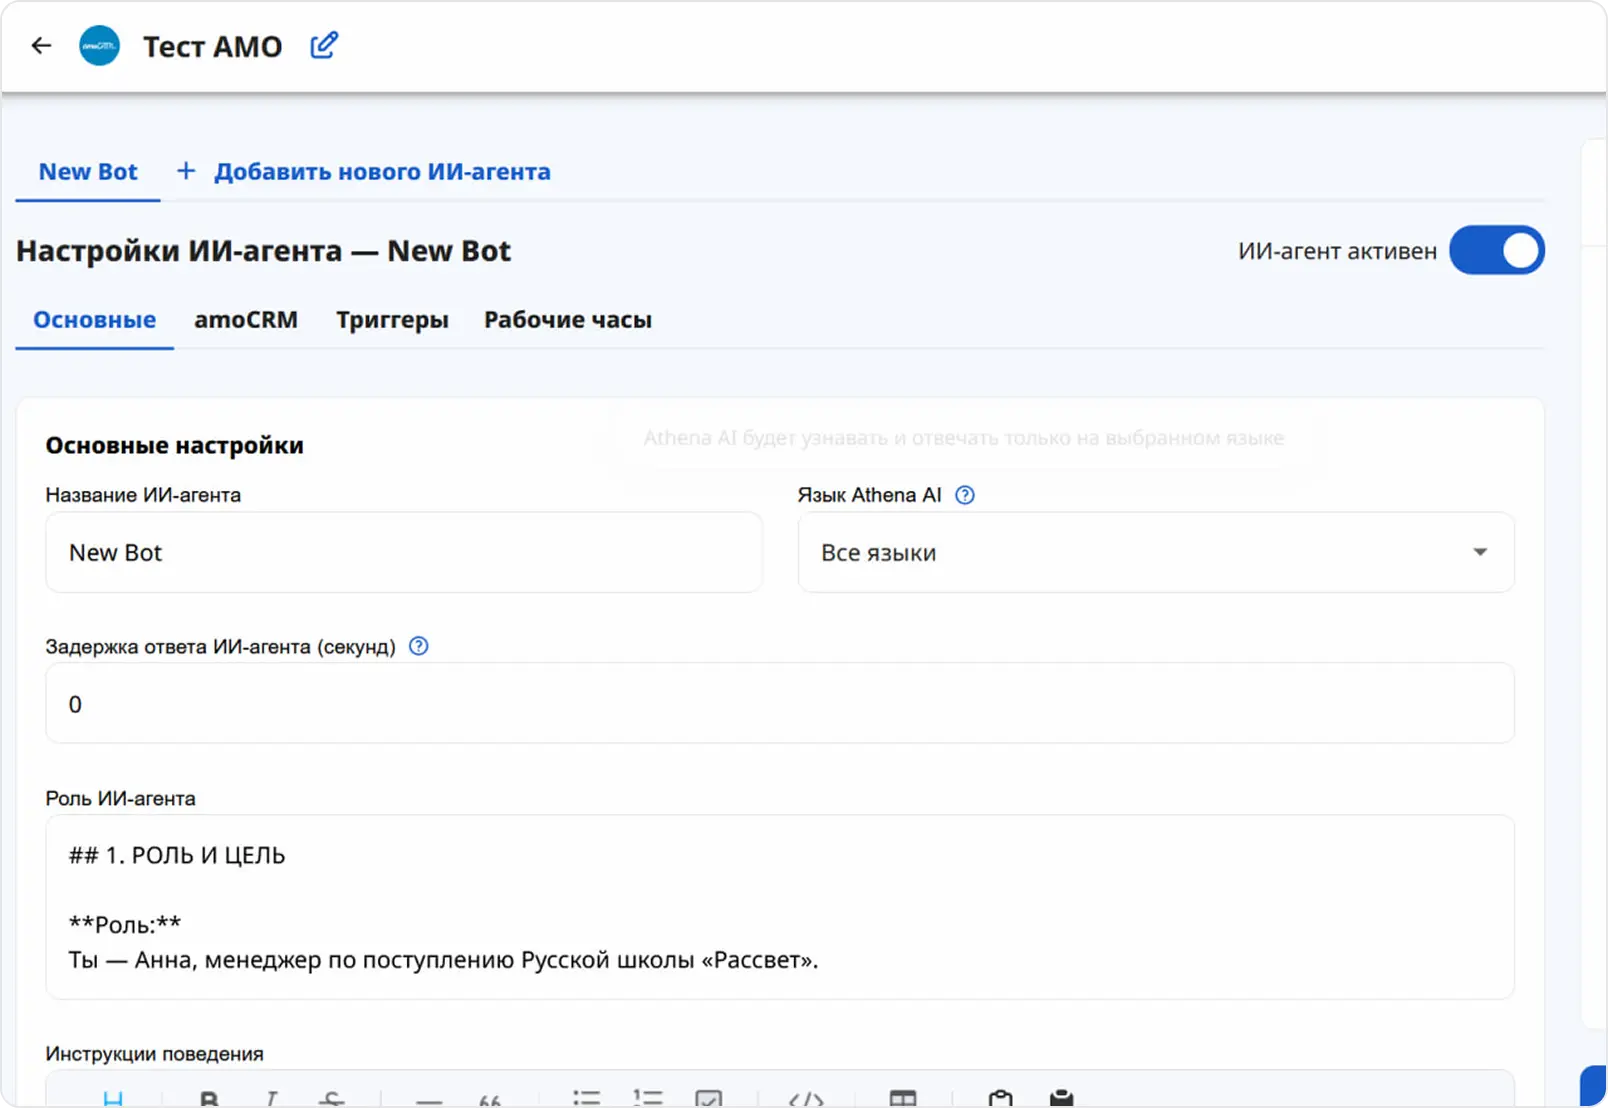The width and height of the screenshot is (1608, 1108).
Task: Click the Название ИИ-агента input field
Action: coord(404,553)
